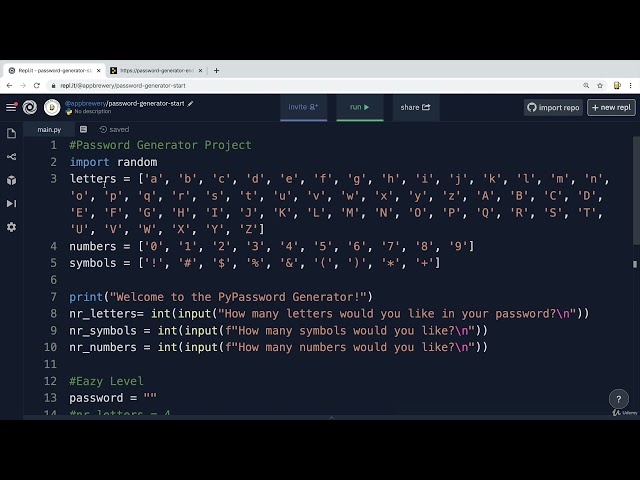This screenshot has width=640, height=480.
Task: Toggle the layout icon next to main.py
Action: pos(83,129)
